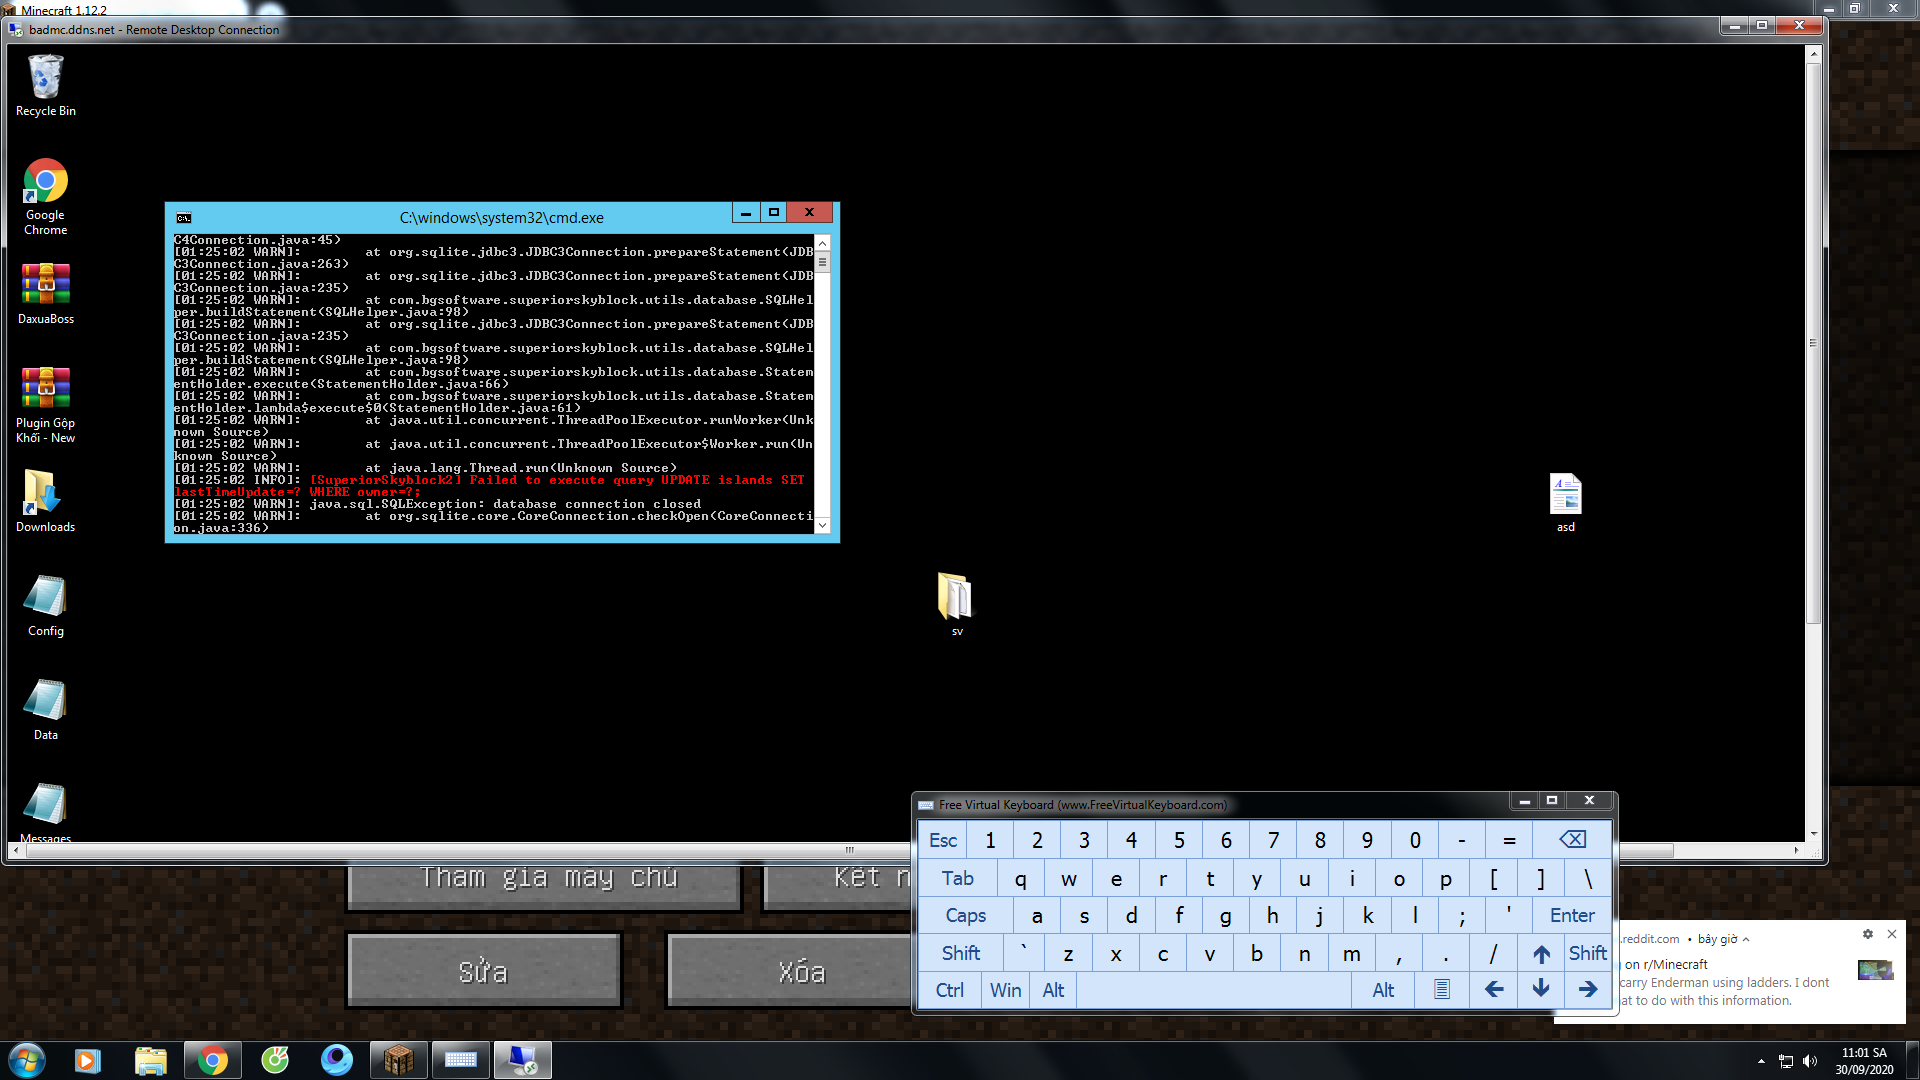
Task: Click the Minecraft icon in the taskbar
Action: pyautogui.click(x=398, y=1060)
